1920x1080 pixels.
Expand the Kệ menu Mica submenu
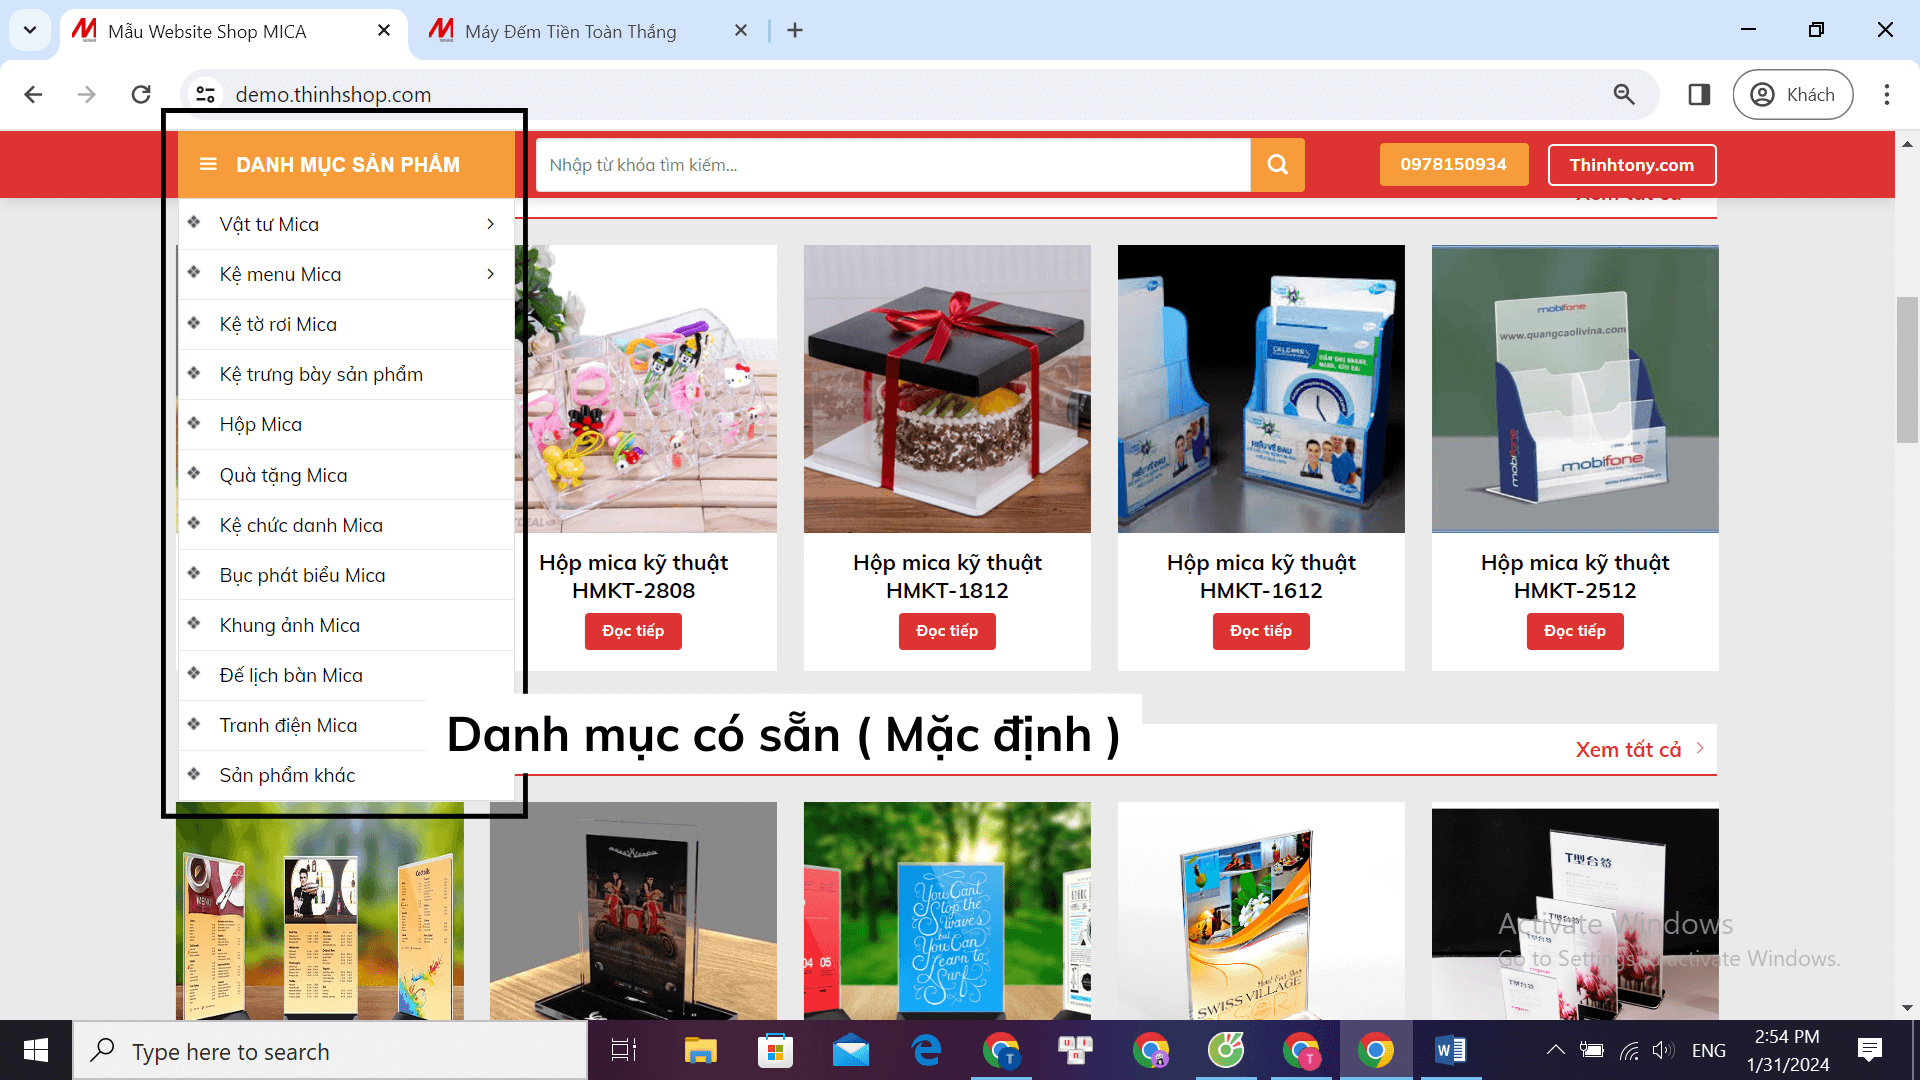click(490, 274)
